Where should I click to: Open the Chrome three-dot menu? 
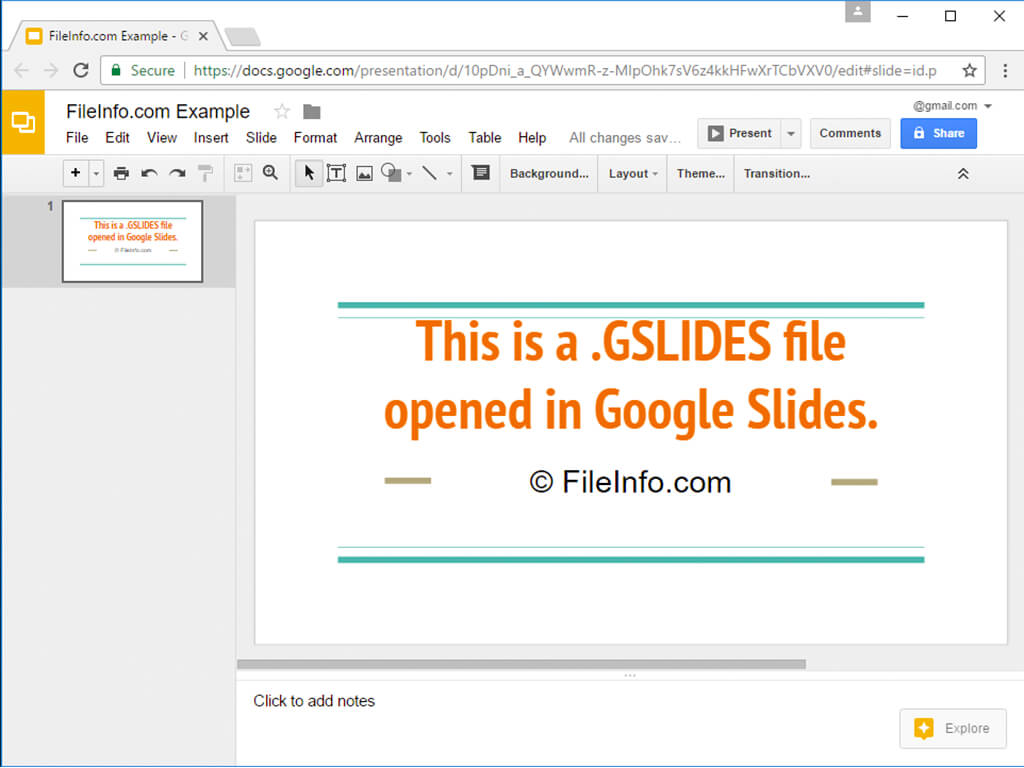(1005, 70)
